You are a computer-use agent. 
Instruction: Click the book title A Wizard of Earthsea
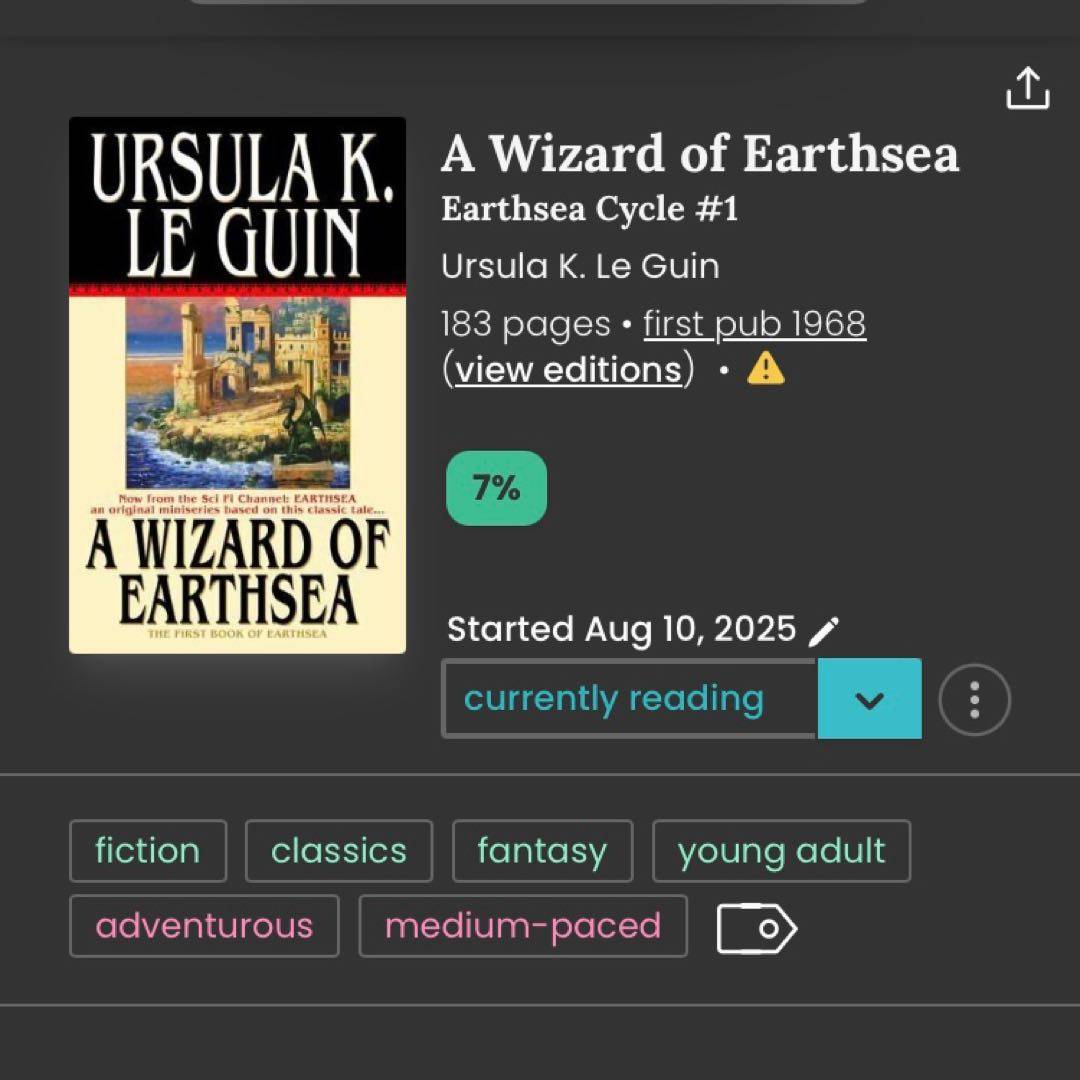click(700, 154)
